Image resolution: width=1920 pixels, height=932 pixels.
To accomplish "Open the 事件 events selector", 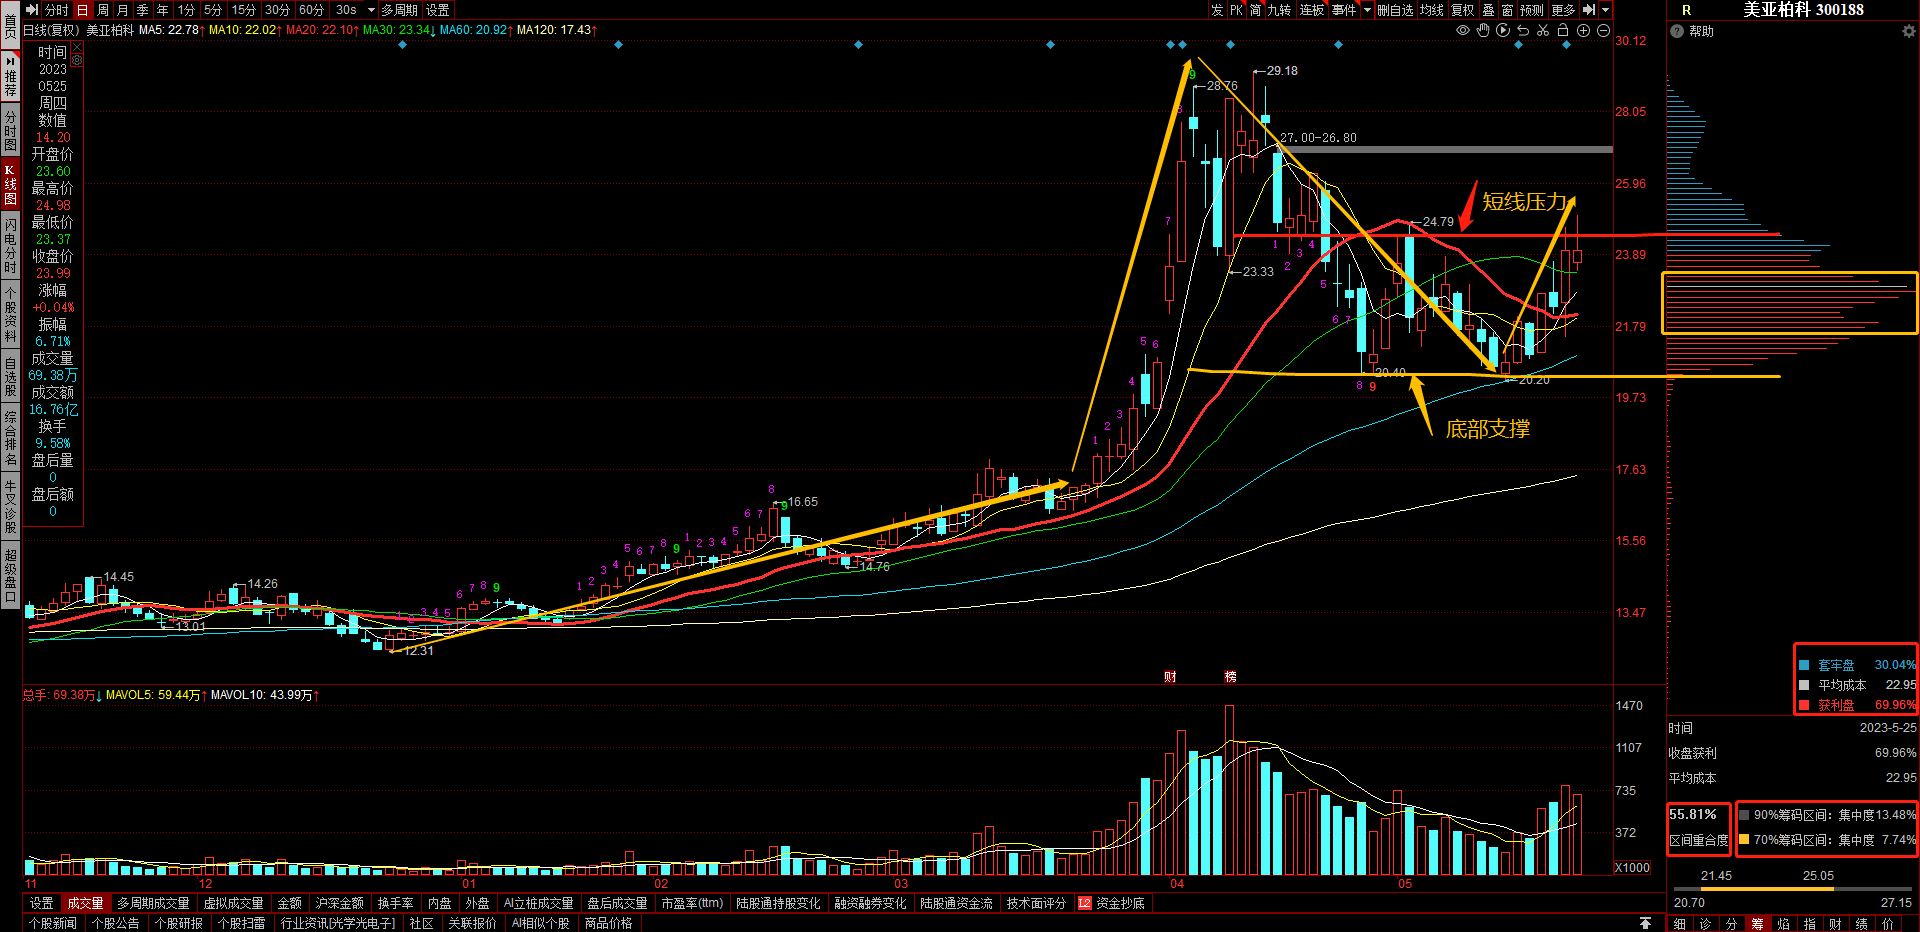I will point(1344,10).
